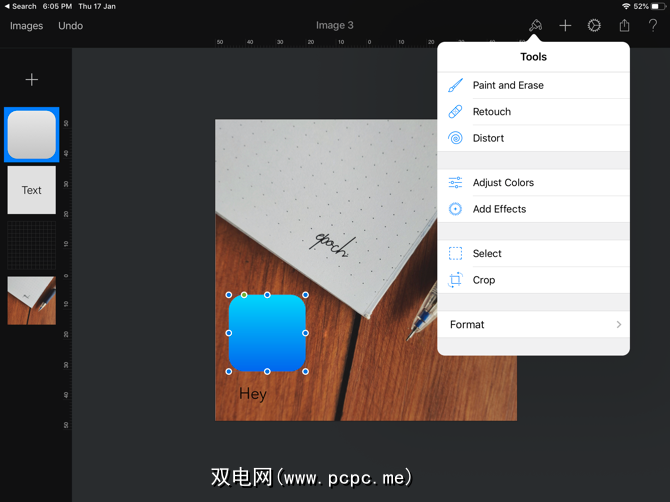Select the Paint and Erase brush icon
The image size is (670, 502).
[455, 85]
